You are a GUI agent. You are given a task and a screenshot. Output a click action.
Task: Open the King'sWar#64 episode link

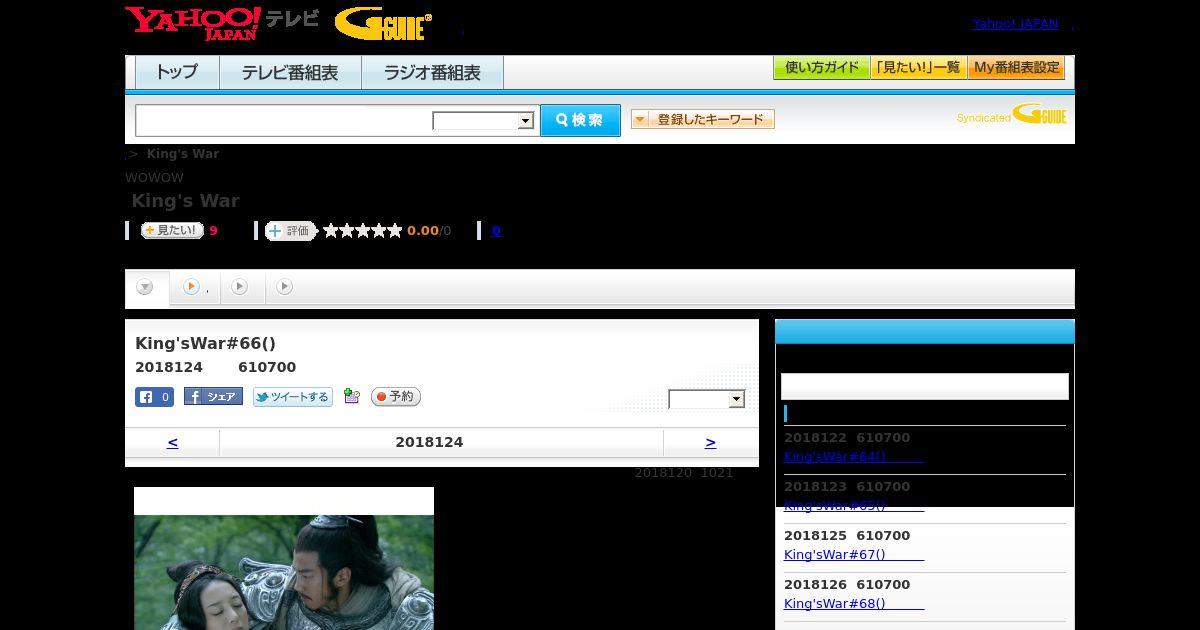853,456
